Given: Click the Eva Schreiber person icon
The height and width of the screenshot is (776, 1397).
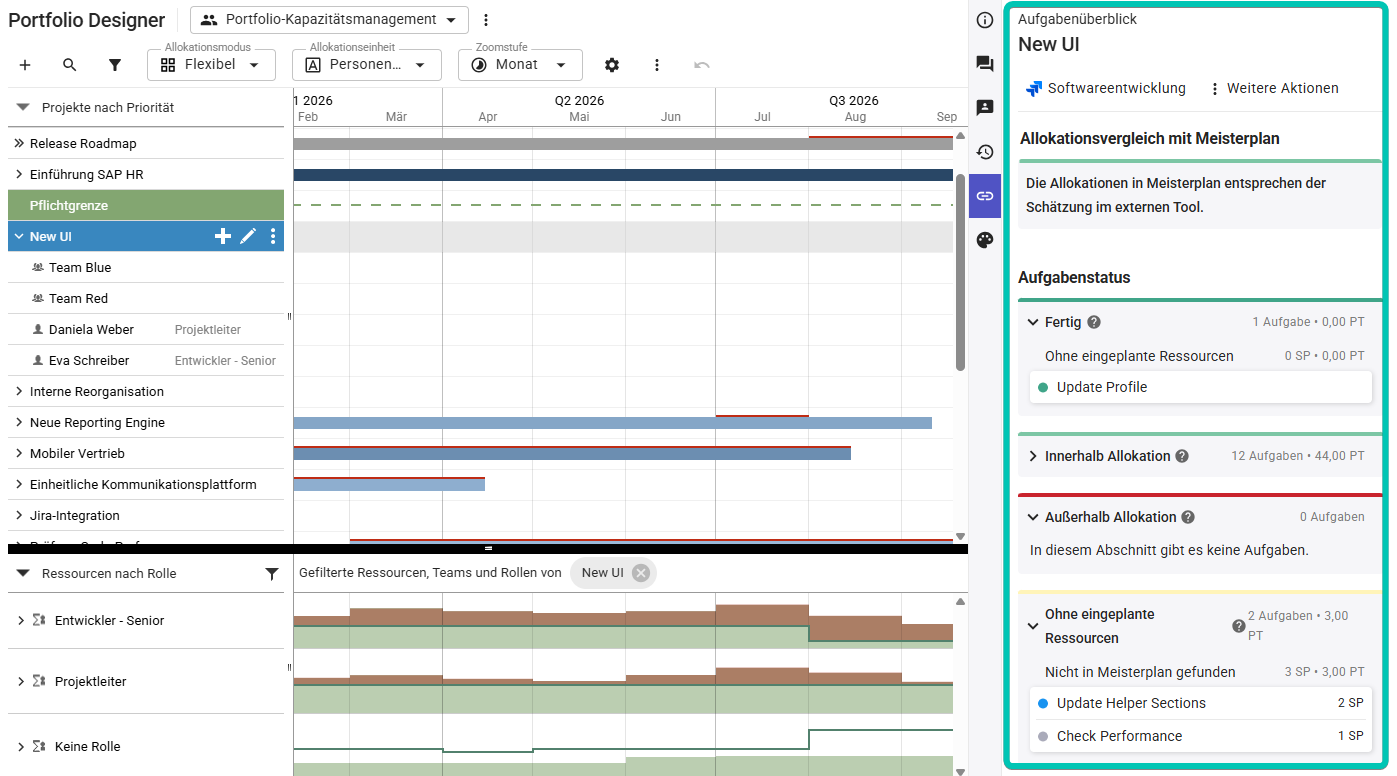Looking at the screenshot, I should (x=38, y=361).
